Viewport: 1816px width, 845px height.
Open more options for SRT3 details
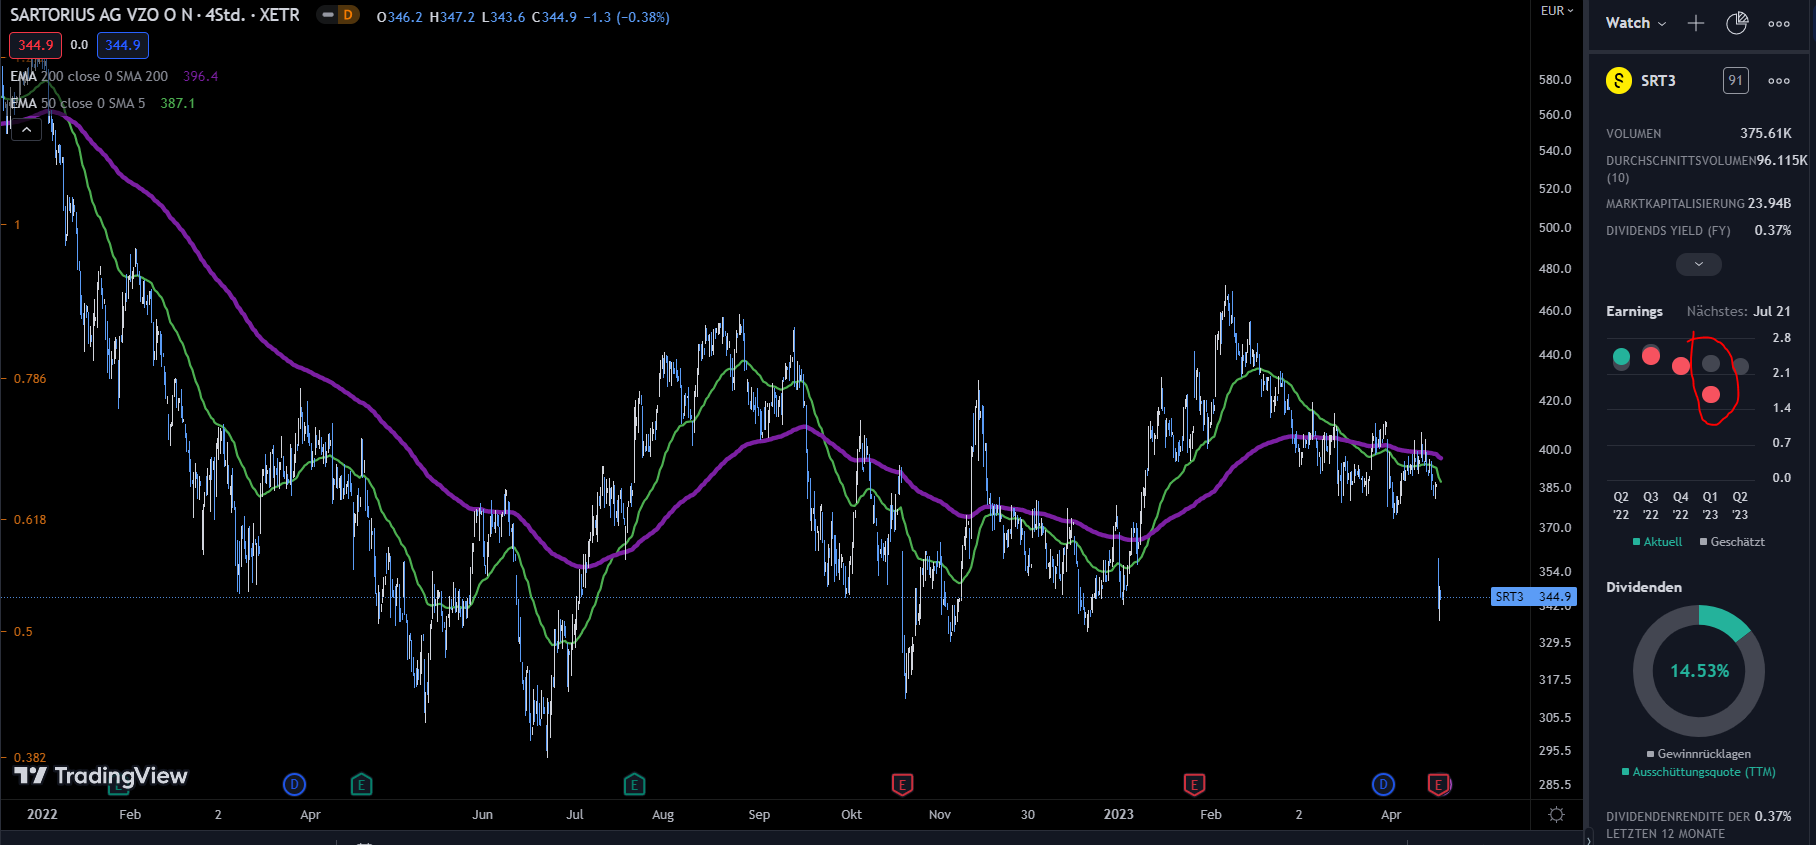pos(1779,81)
